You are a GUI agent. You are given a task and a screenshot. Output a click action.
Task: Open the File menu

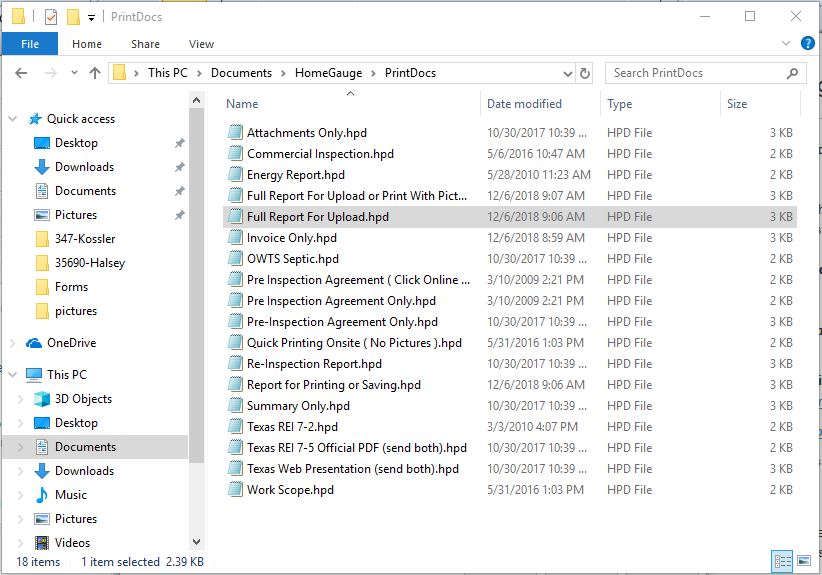coord(30,44)
